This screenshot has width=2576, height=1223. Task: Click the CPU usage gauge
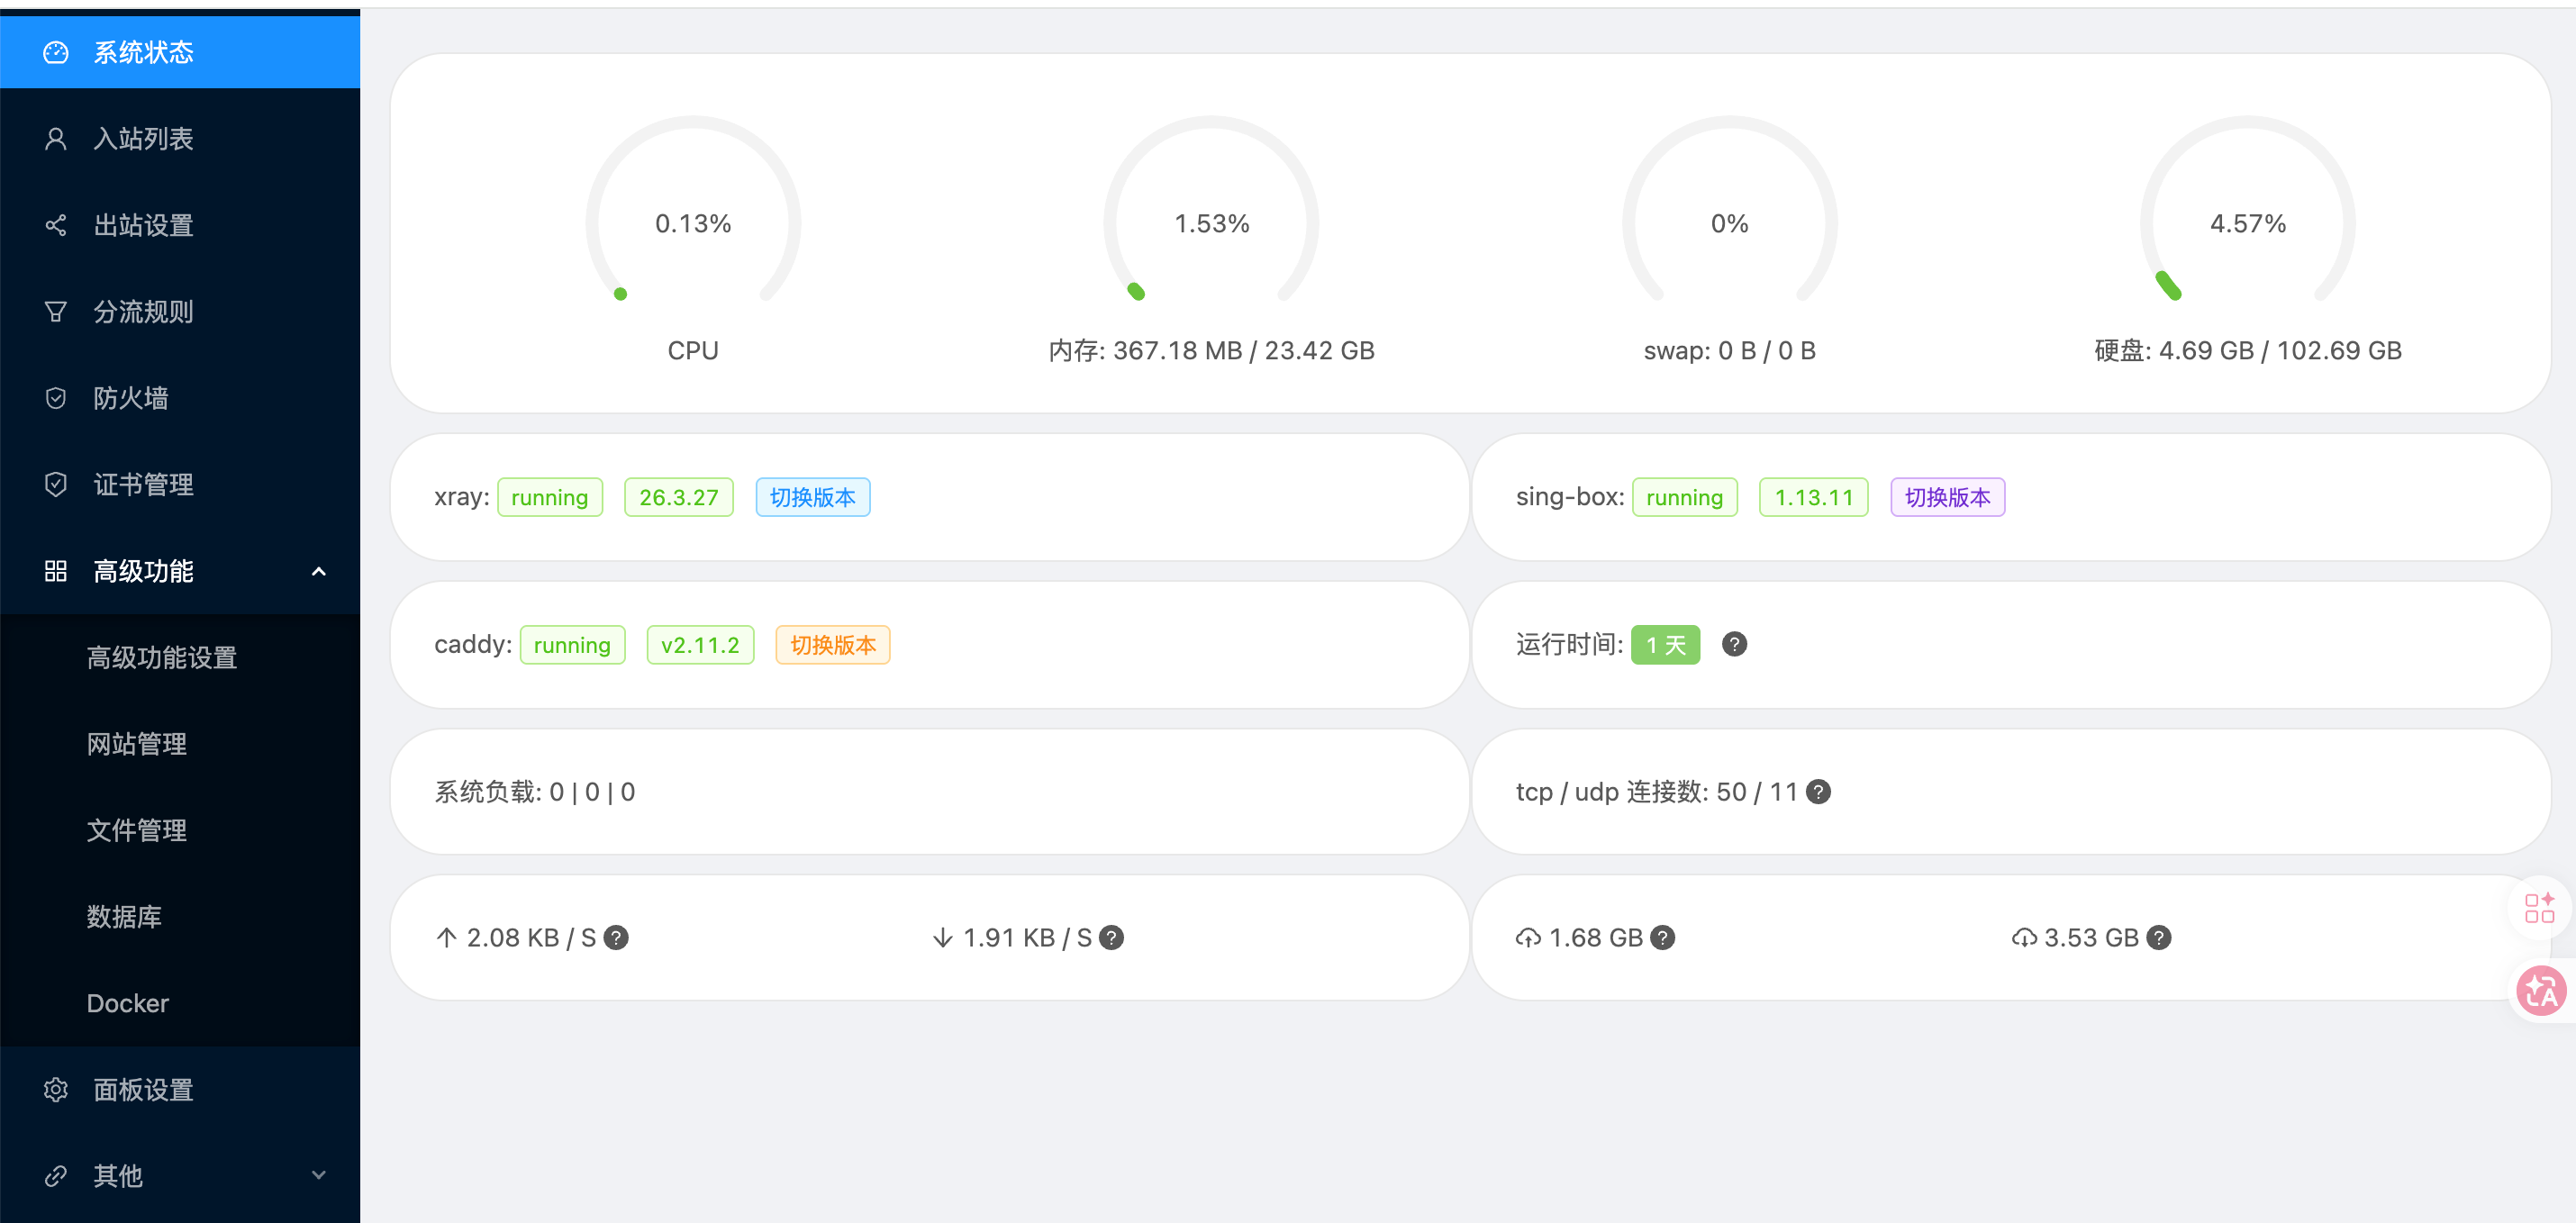point(692,222)
